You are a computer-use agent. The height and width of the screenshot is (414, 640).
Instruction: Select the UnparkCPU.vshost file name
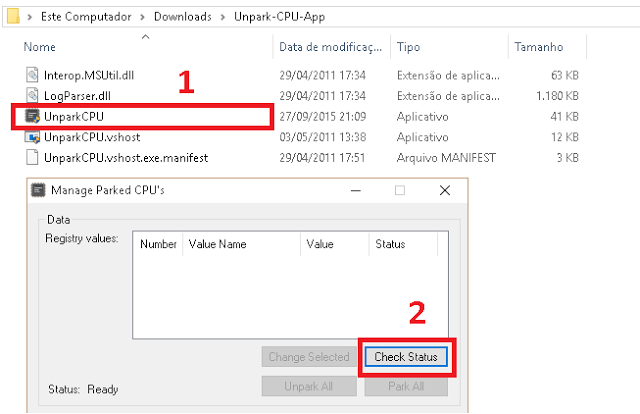92,137
